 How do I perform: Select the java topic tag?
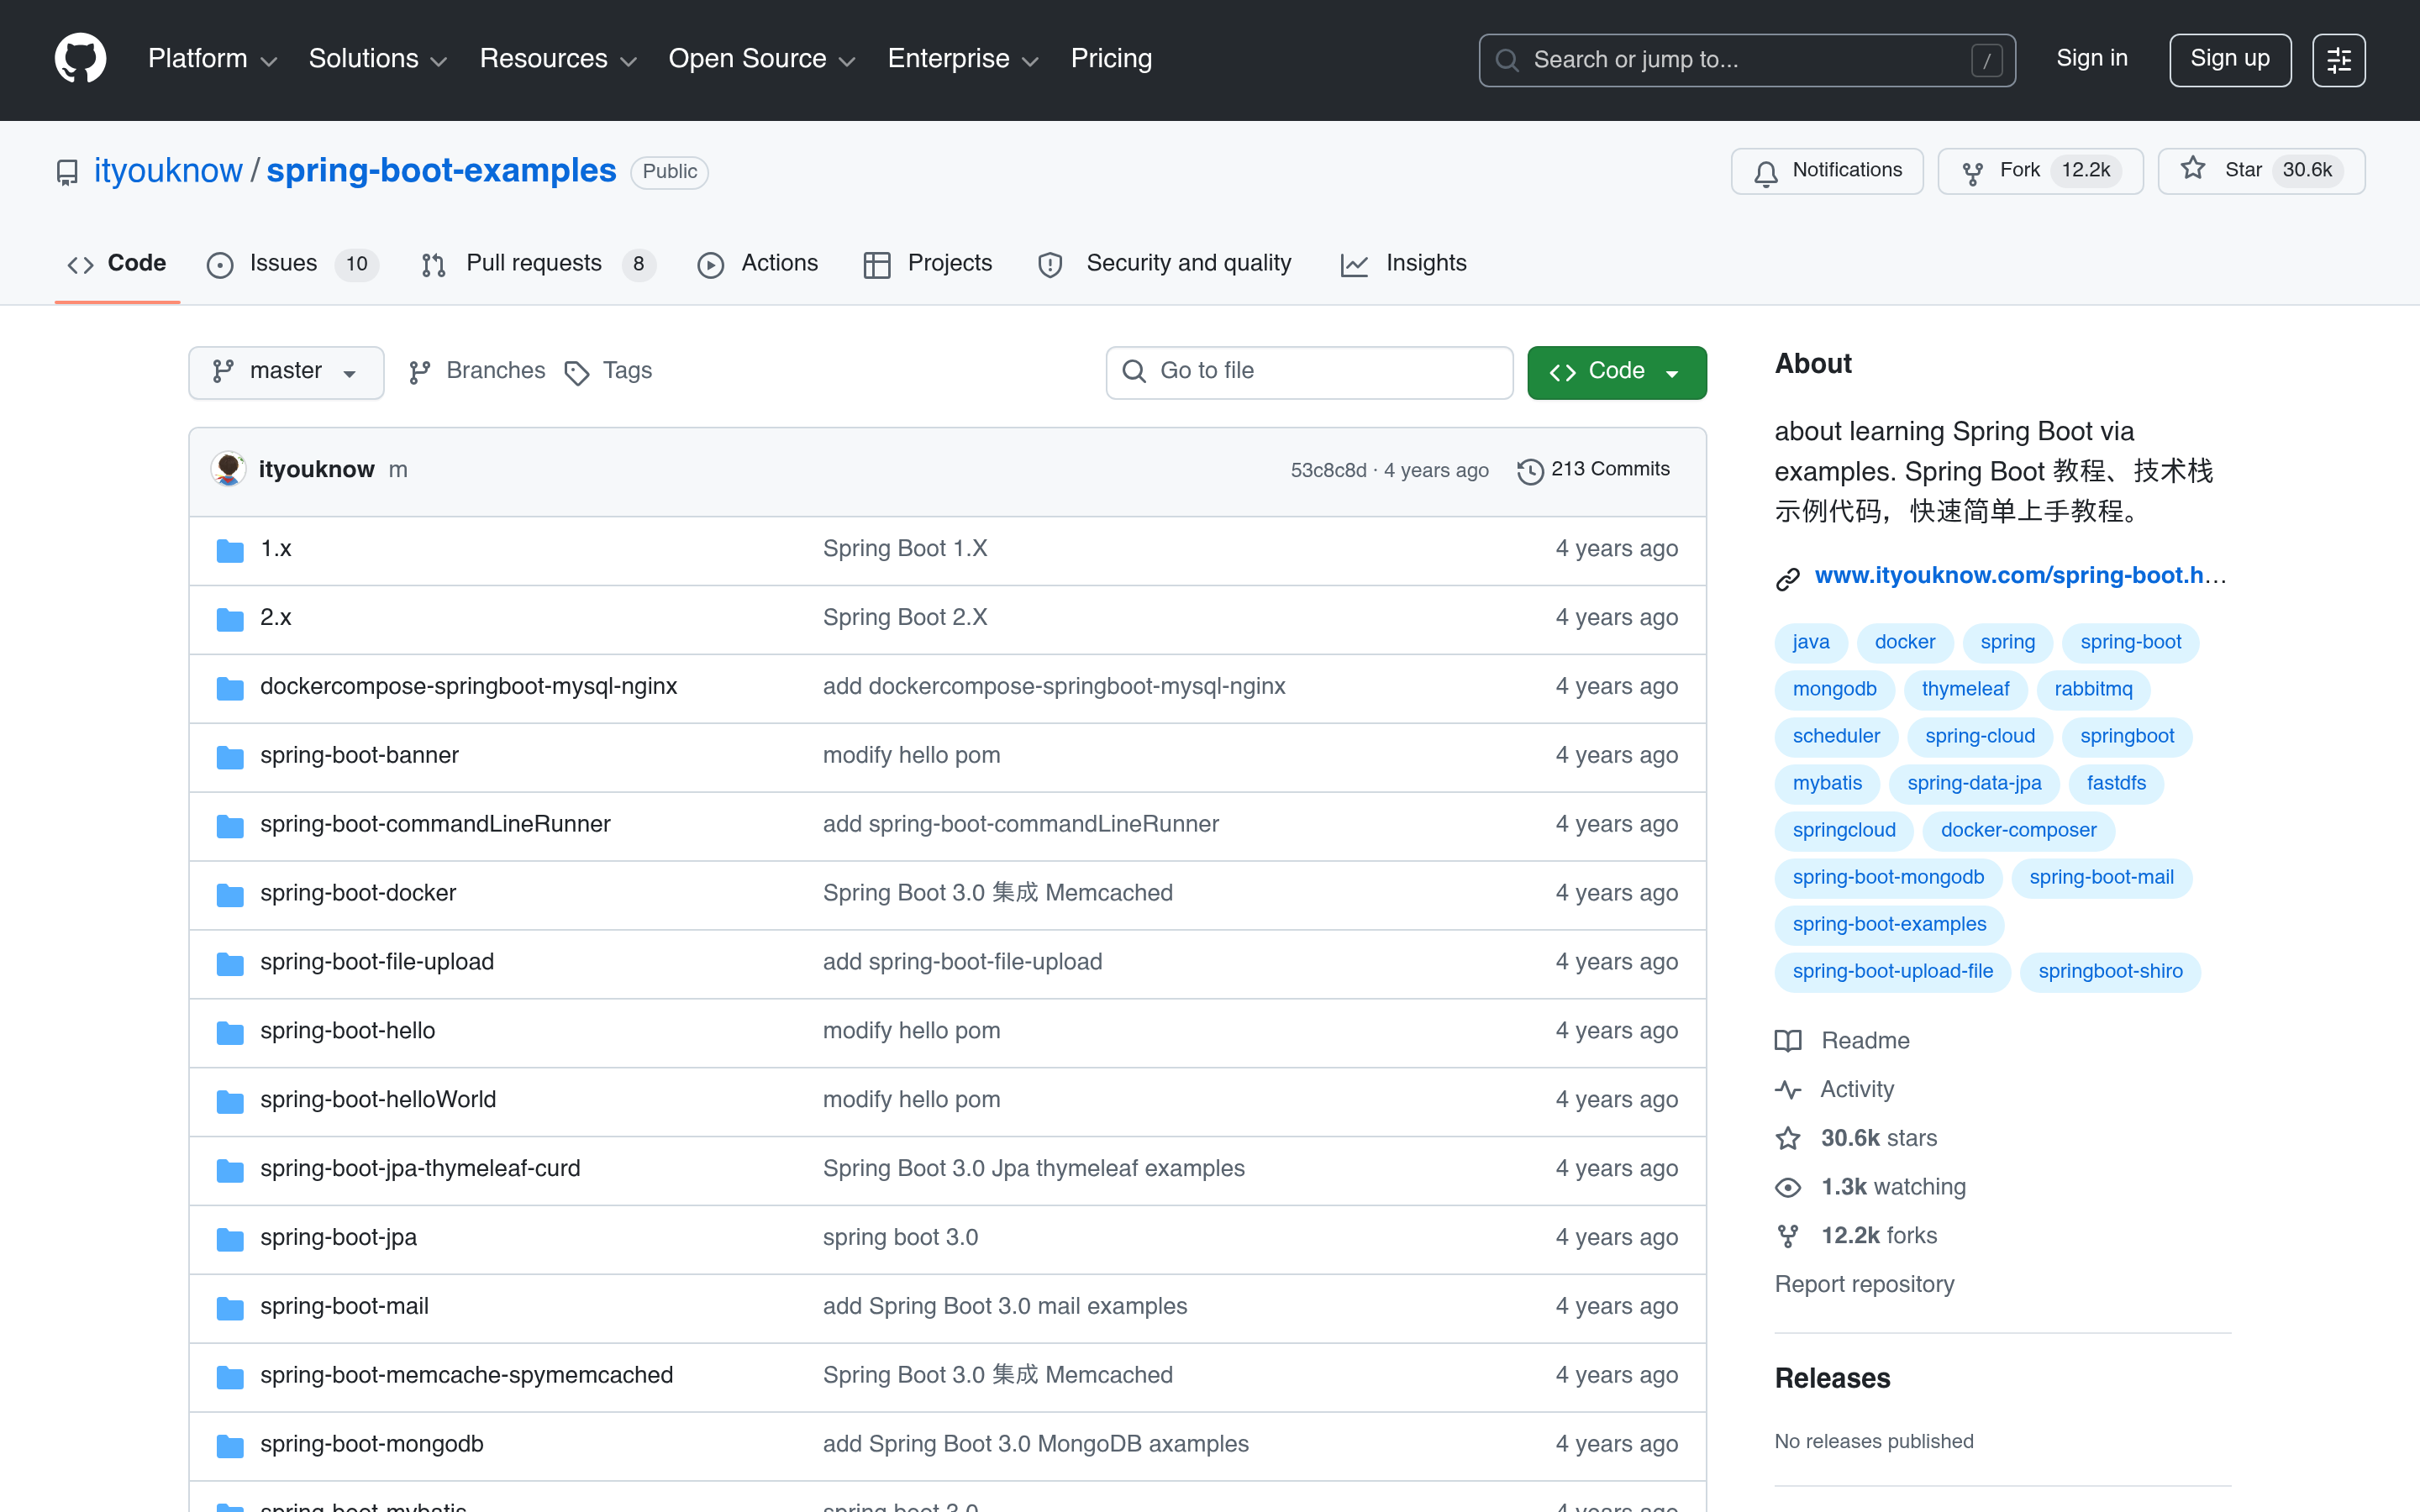(1810, 642)
